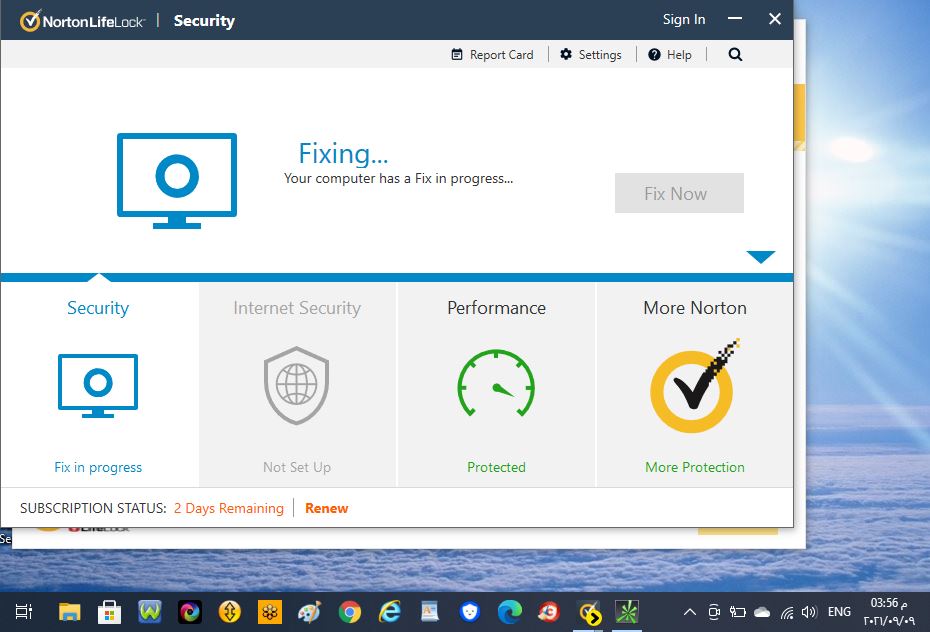Show hidden system tray icons
This screenshot has width=930, height=632.
point(690,612)
